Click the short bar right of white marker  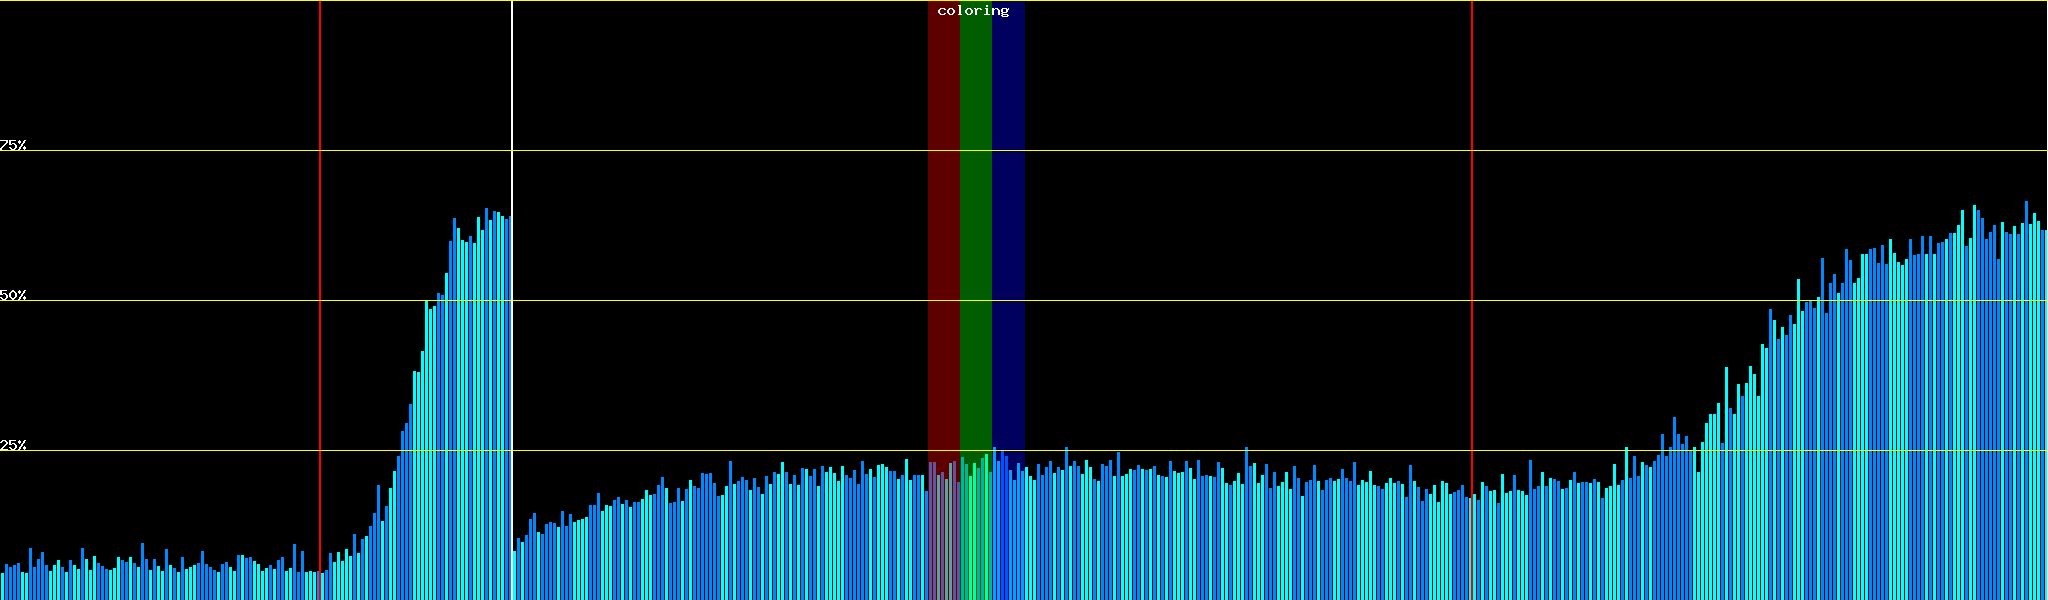514,576
